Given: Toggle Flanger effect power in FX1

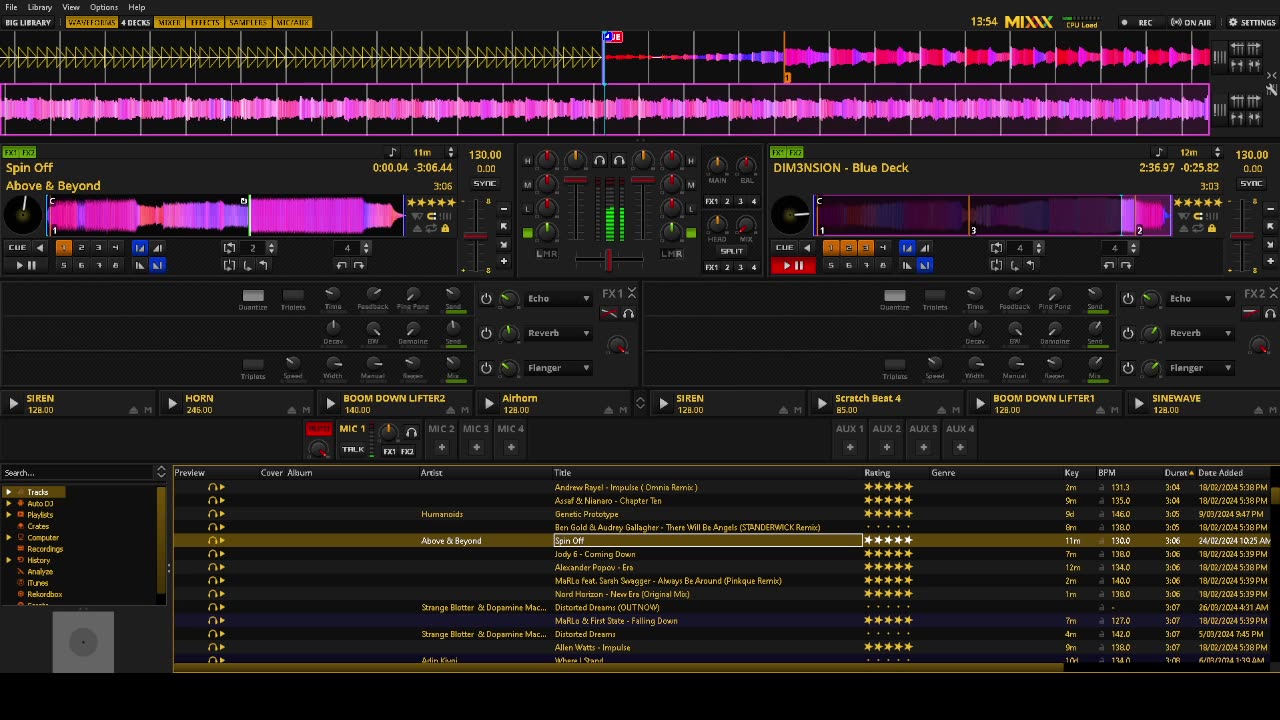Looking at the screenshot, I should pos(486,368).
